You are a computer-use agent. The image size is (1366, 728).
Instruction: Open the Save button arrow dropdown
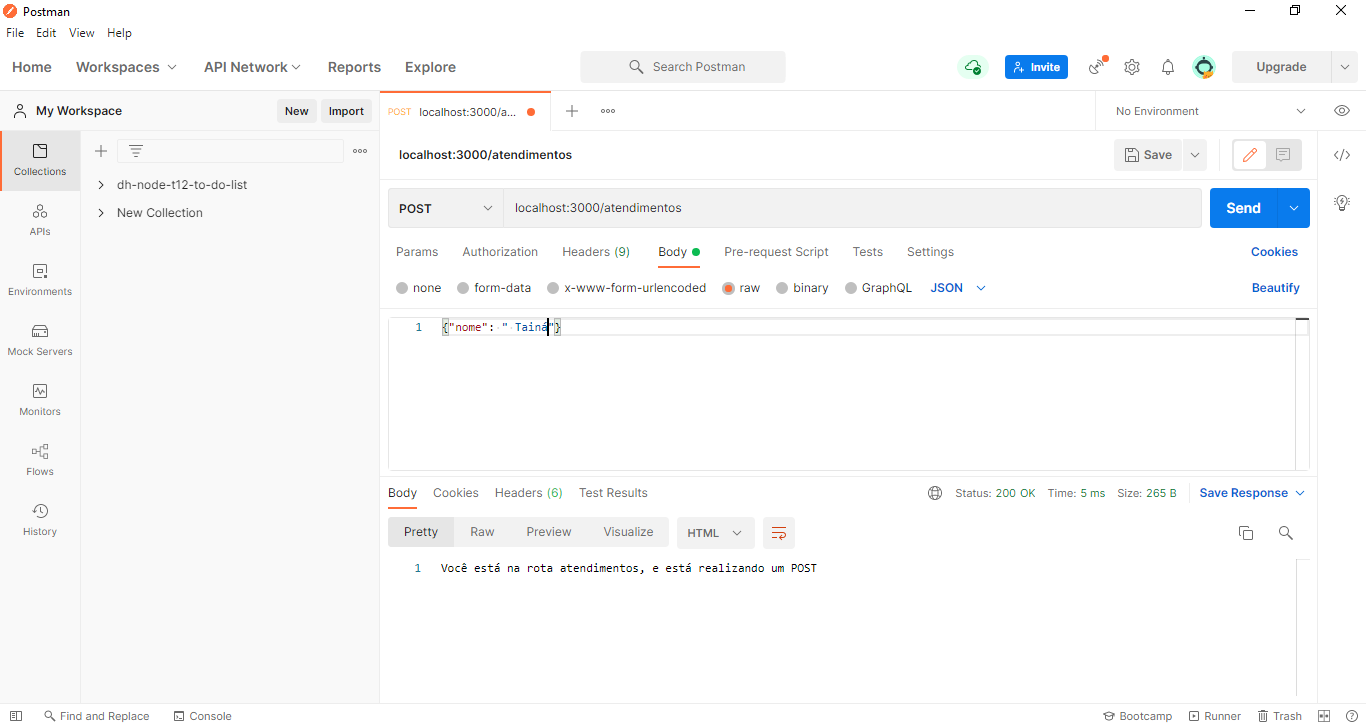[x=1194, y=155]
